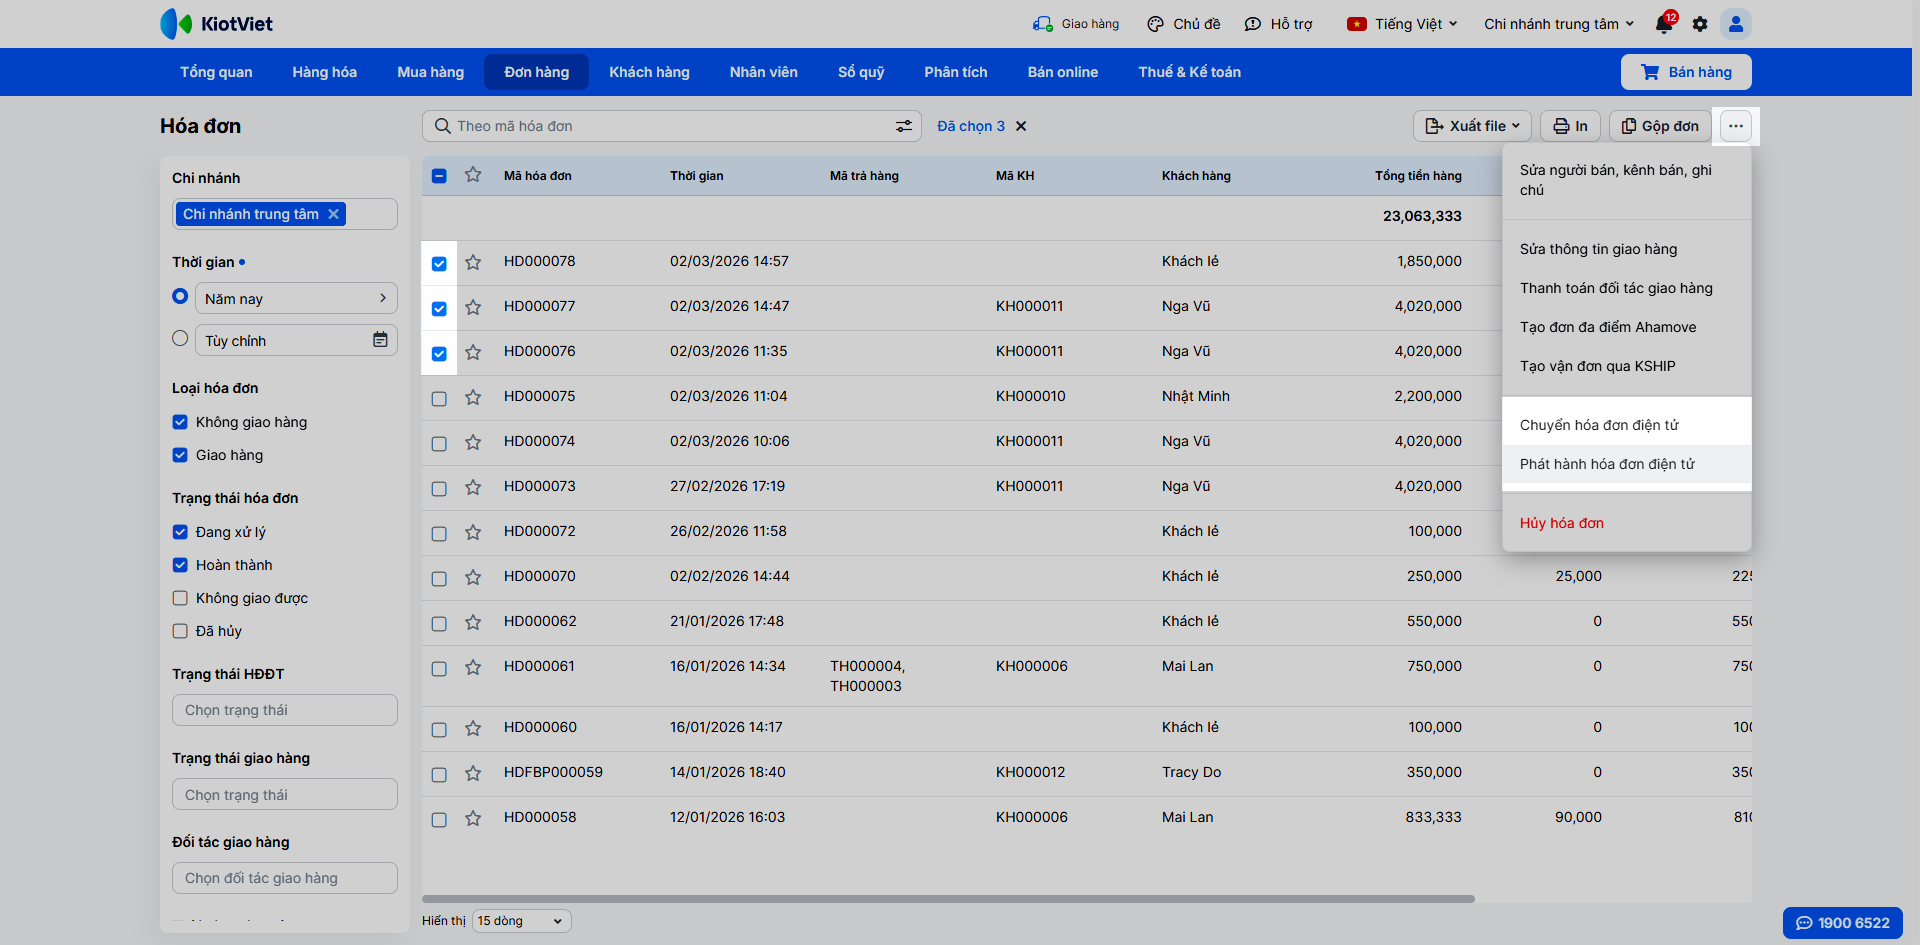Remove Chi nhánh trung tâm branch tag
This screenshot has height=945, width=1920.
334,214
